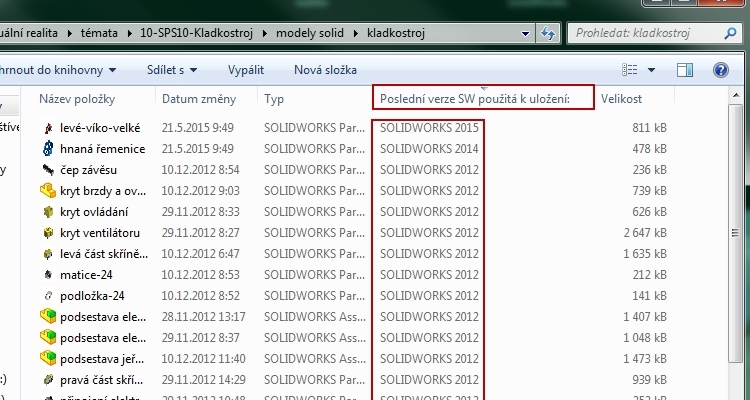Click the Nová složka button
The image size is (750, 400).
325,70
